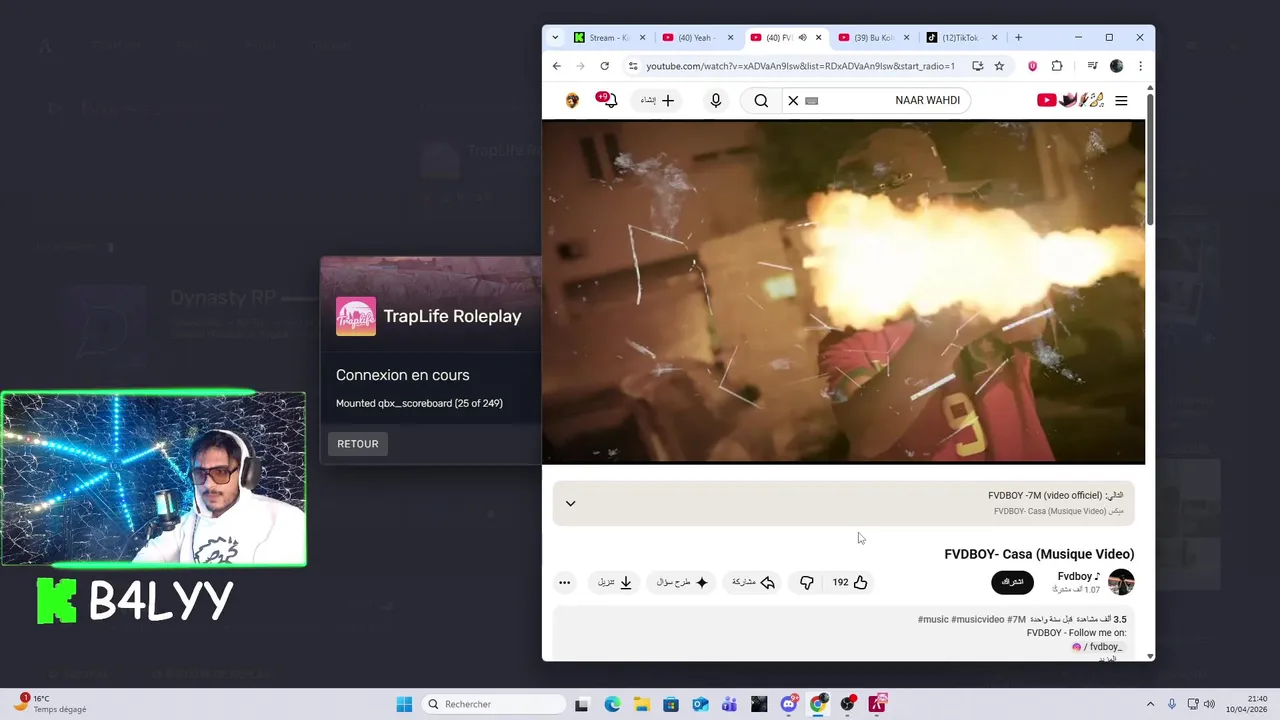Open a new browser tab
Screen dimensions: 1280x720
tap(1018, 38)
